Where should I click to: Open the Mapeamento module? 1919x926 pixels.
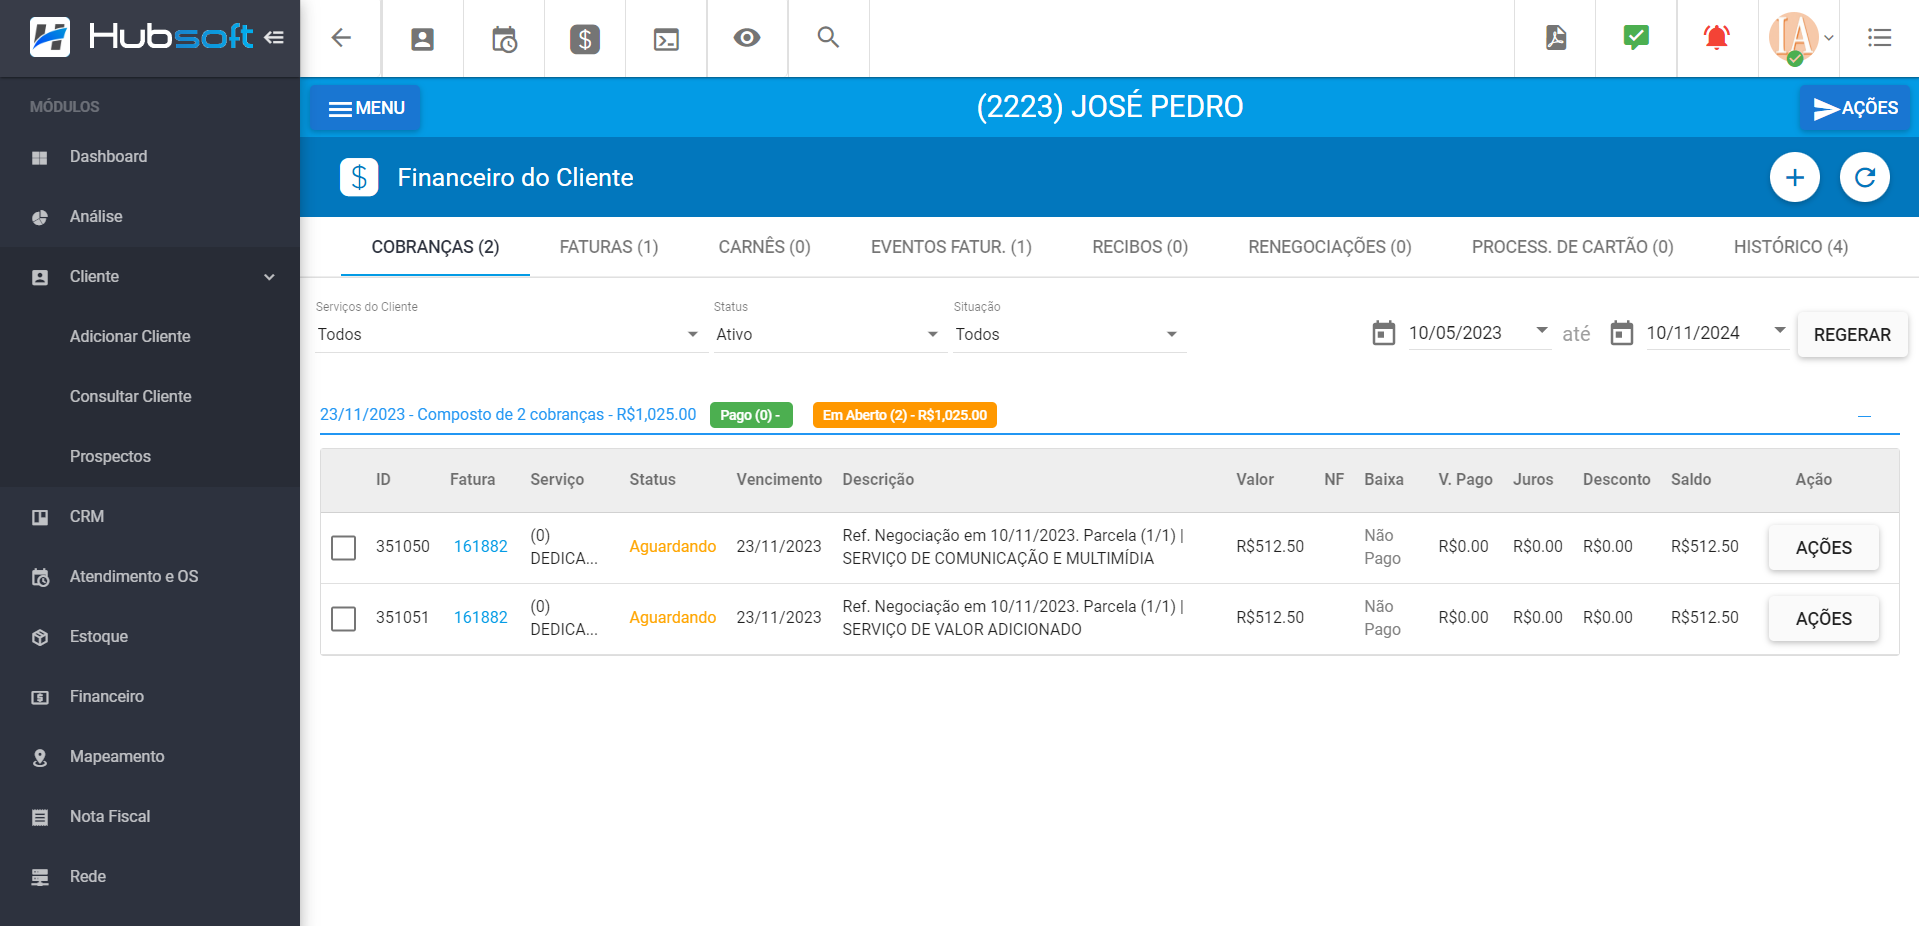coord(150,757)
